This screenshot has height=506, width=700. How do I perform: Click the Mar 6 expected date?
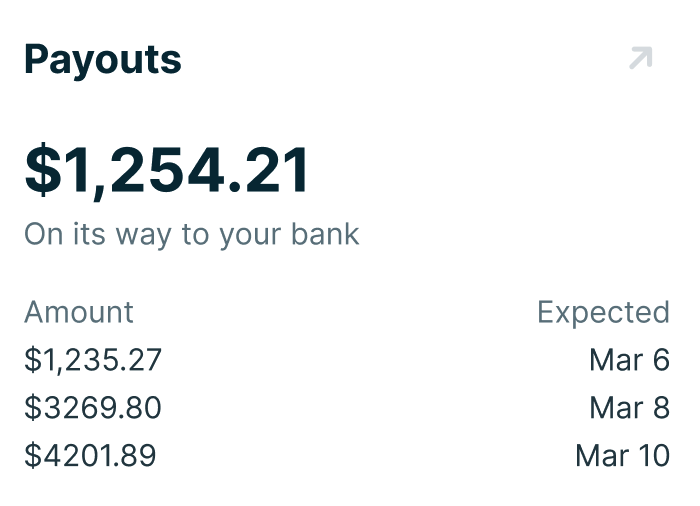tap(629, 360)
